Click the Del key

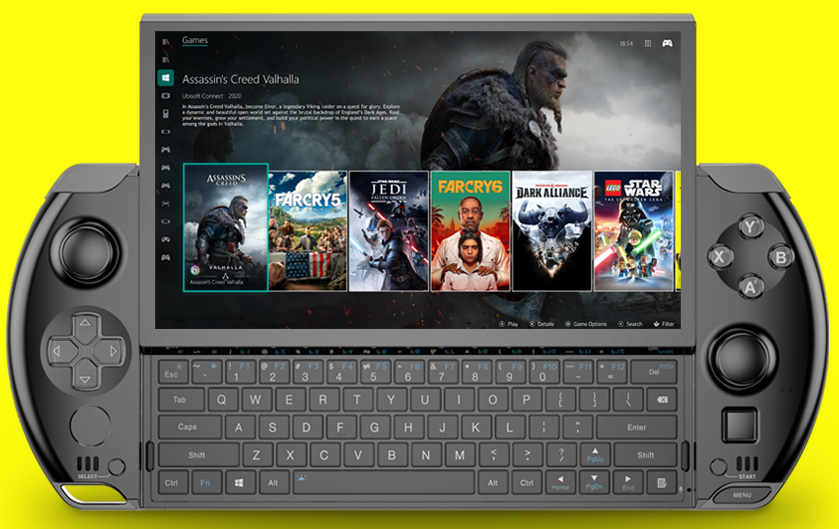[x=654, y=372]
